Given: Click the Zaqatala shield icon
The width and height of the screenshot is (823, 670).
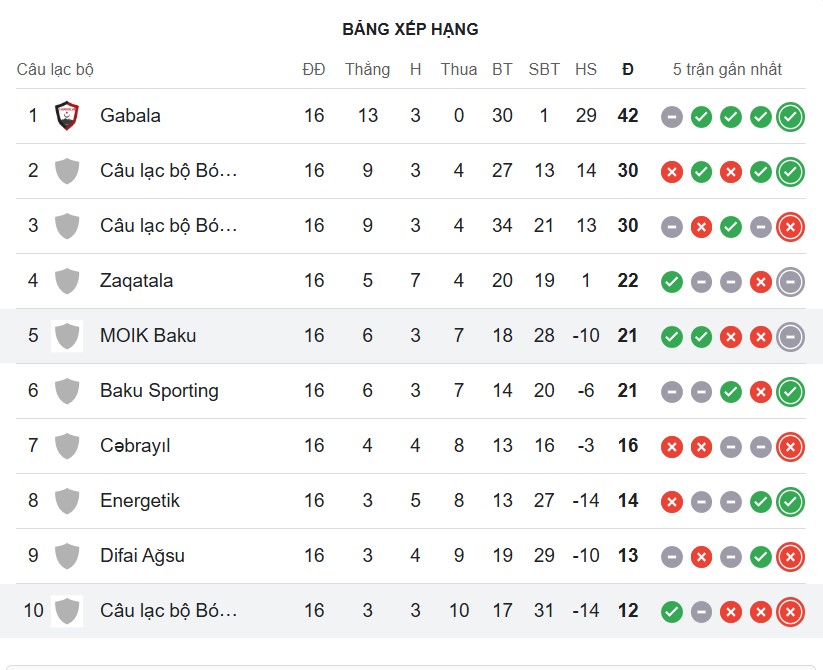Looking at the screenshot, I should [67, 281].
